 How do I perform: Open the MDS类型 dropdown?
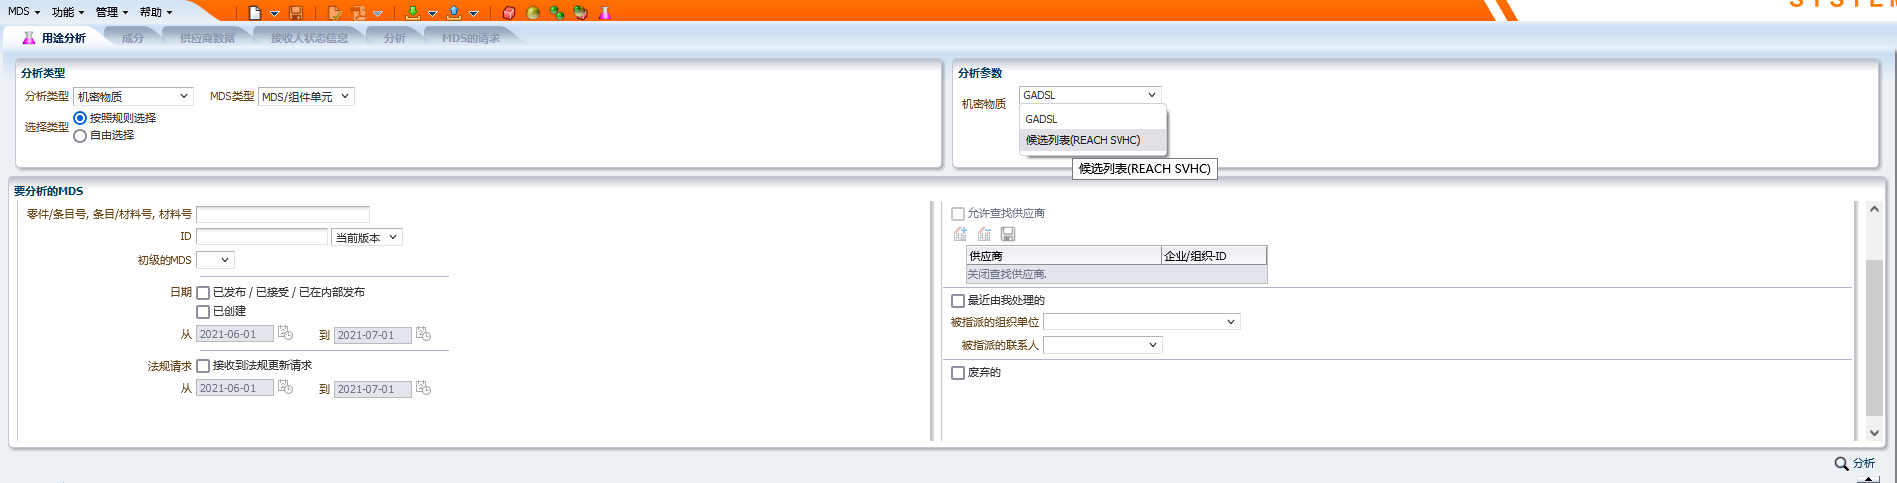tap(306, 97)
